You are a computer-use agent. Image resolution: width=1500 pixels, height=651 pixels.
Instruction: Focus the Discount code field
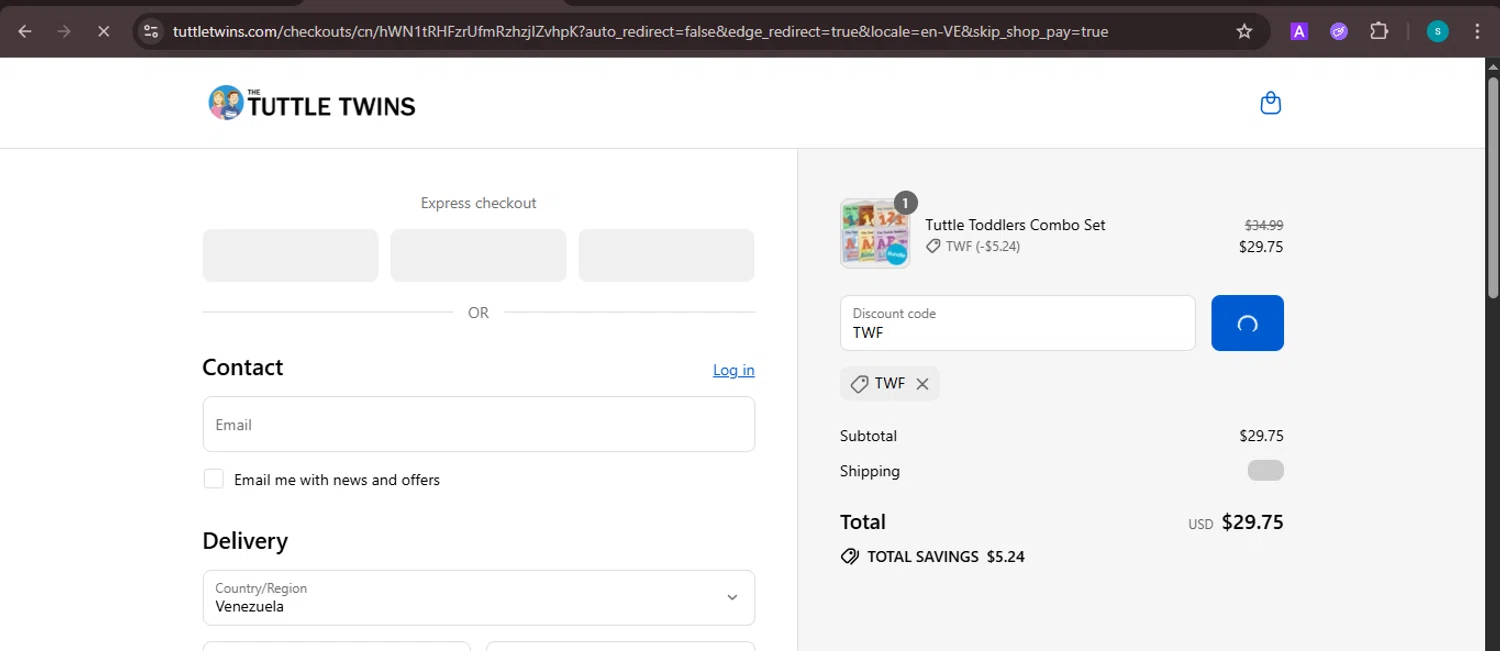1017,323
